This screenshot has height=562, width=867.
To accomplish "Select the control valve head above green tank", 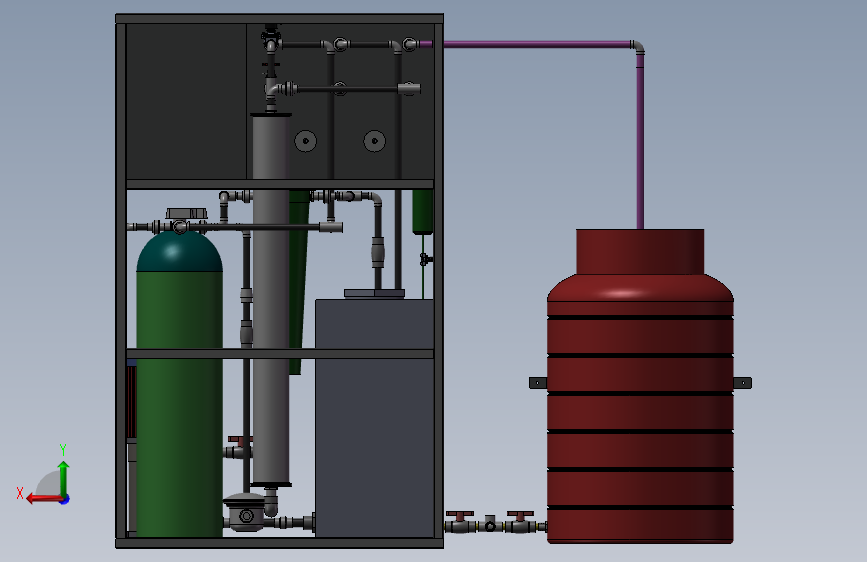I will (x=186, y=214).
